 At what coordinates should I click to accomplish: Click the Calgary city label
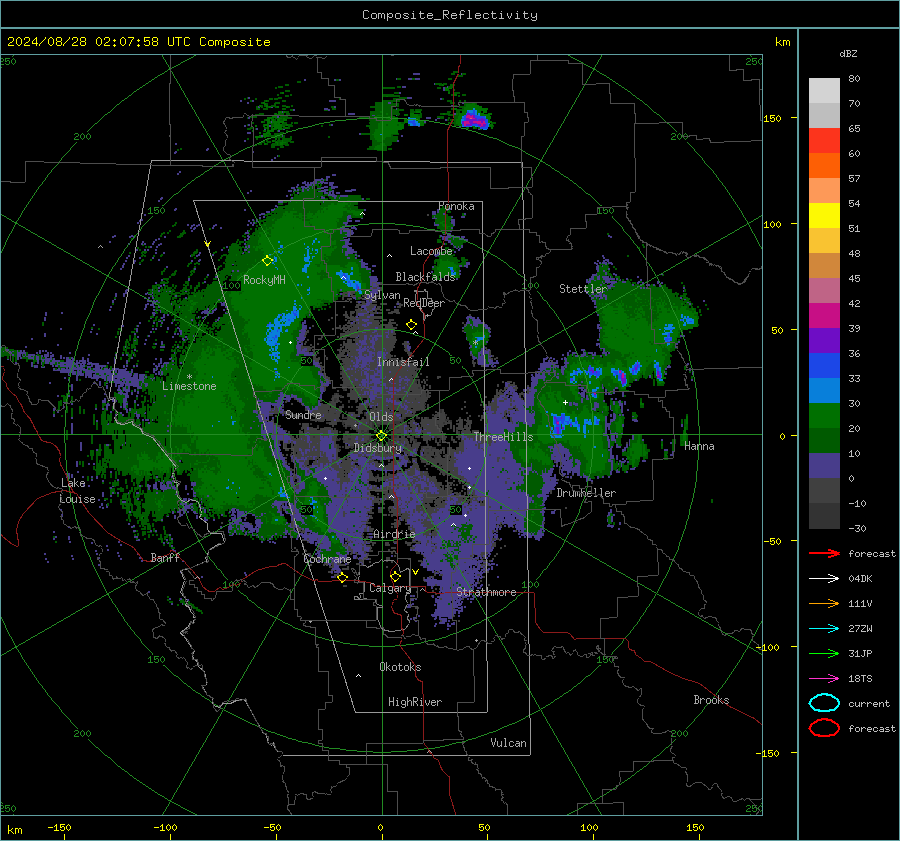(390, 588)
